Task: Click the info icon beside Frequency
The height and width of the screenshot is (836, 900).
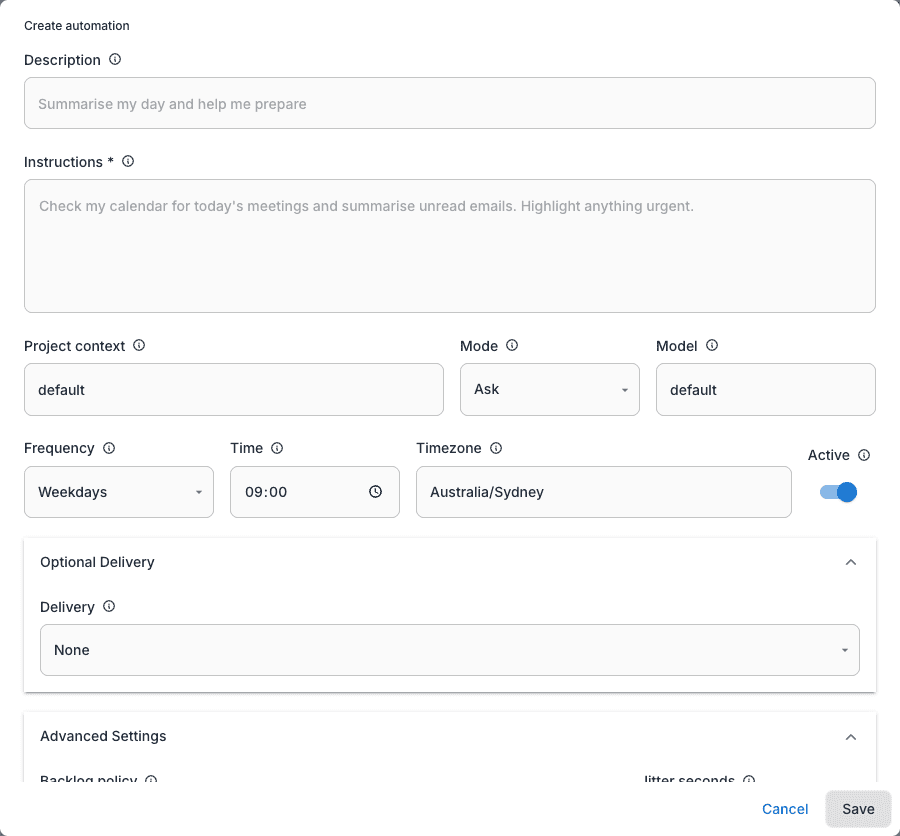Action: [x=109, y=448]
